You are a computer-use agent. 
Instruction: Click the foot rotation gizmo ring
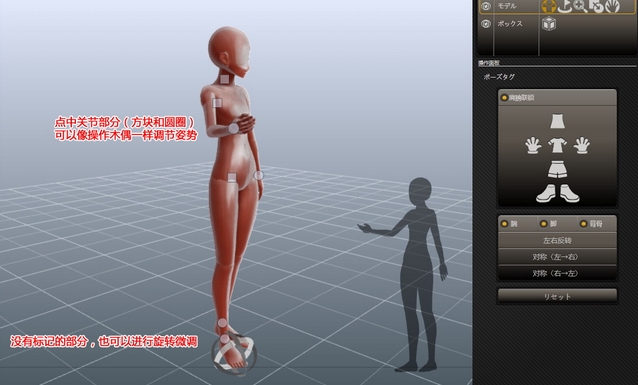pyautogui.click(x=234, y=353)
